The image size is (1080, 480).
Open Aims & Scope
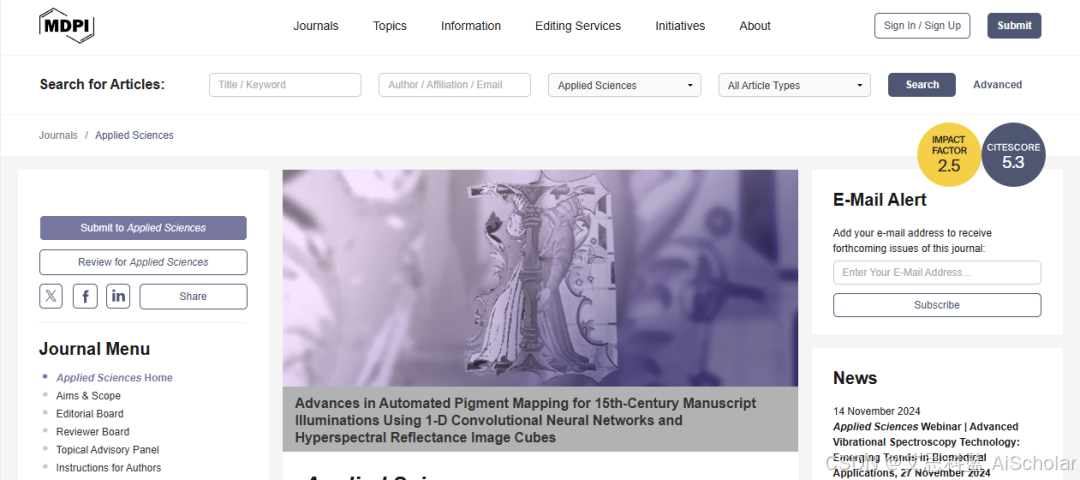(88, 396)
